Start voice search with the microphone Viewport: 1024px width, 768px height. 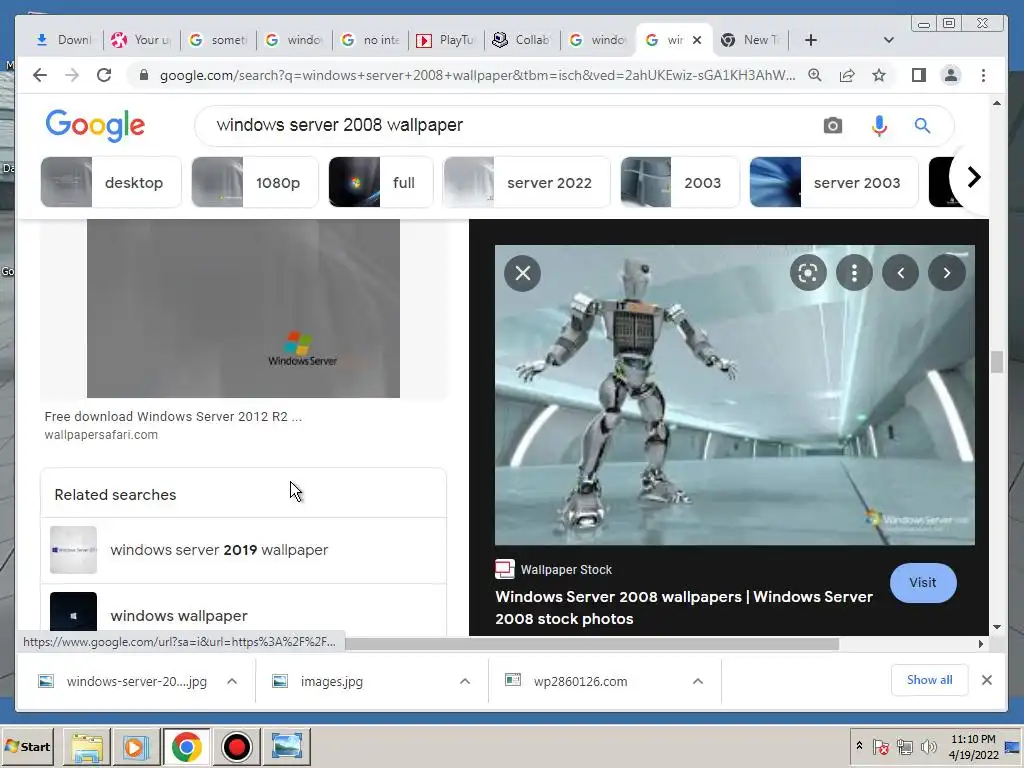pos(879,125)
